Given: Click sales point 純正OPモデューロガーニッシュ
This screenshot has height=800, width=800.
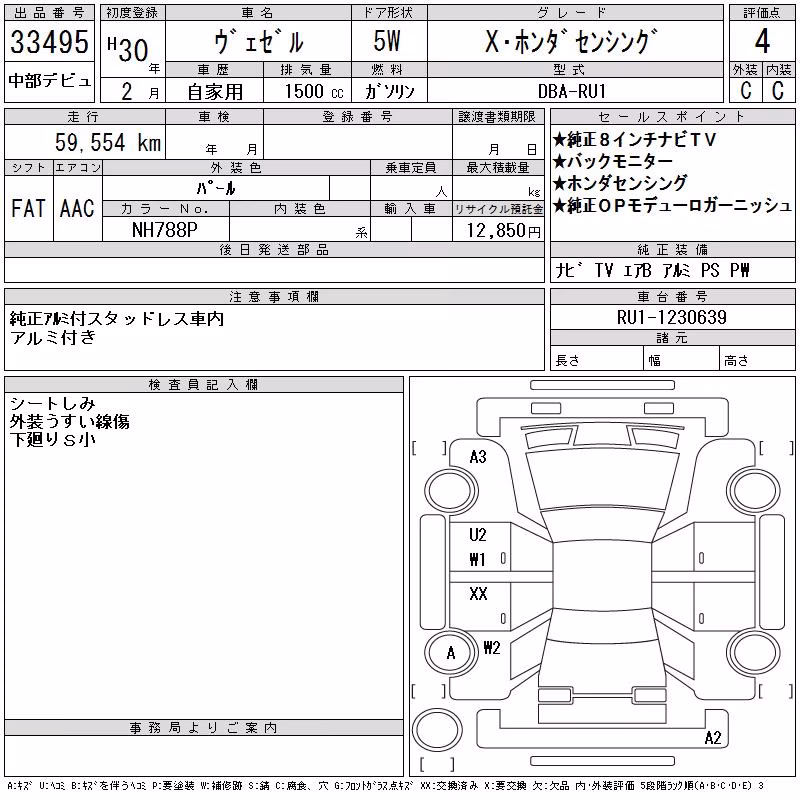Looking at the screenshot, I should pyautogui.click(x=672, y=205).
